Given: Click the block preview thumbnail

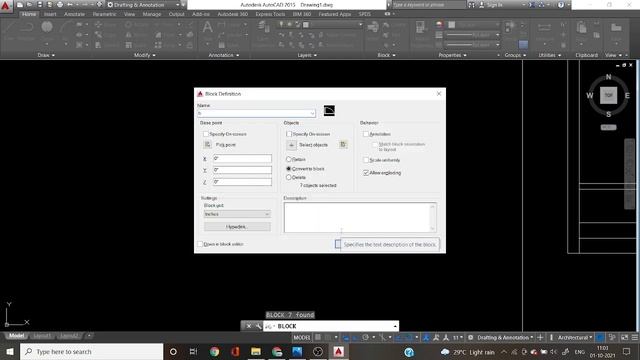Looking at the screenshot, I should pyautogui.click(x=329, y=111).
